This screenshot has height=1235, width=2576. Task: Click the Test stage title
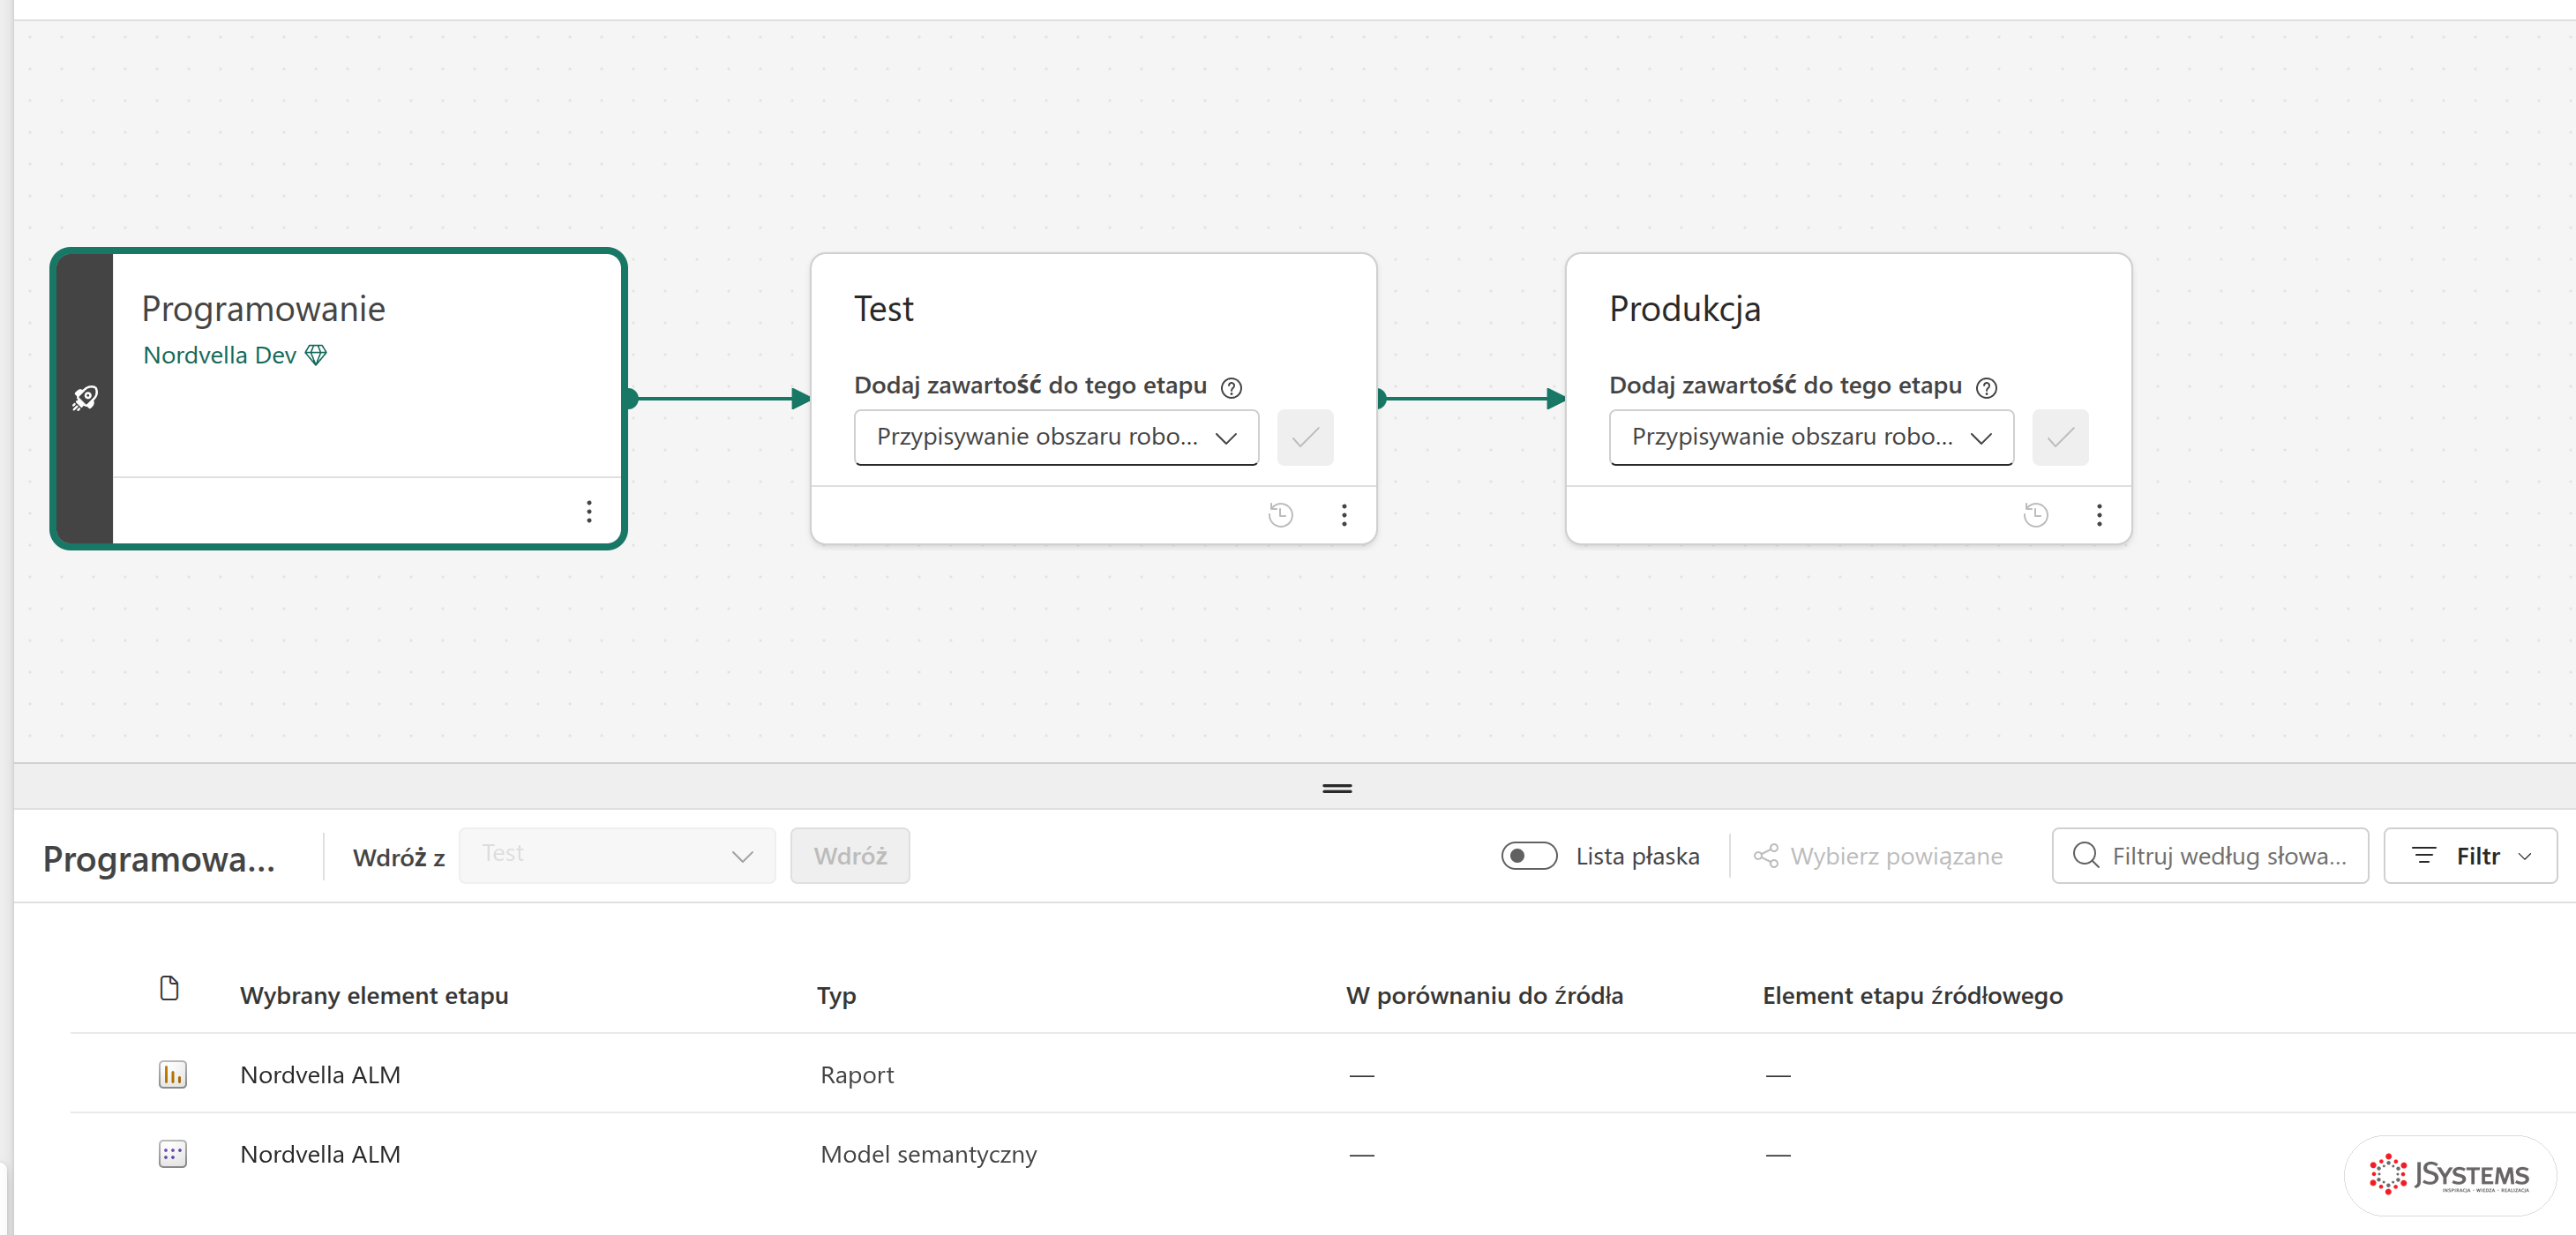click(x=884, y=309)
